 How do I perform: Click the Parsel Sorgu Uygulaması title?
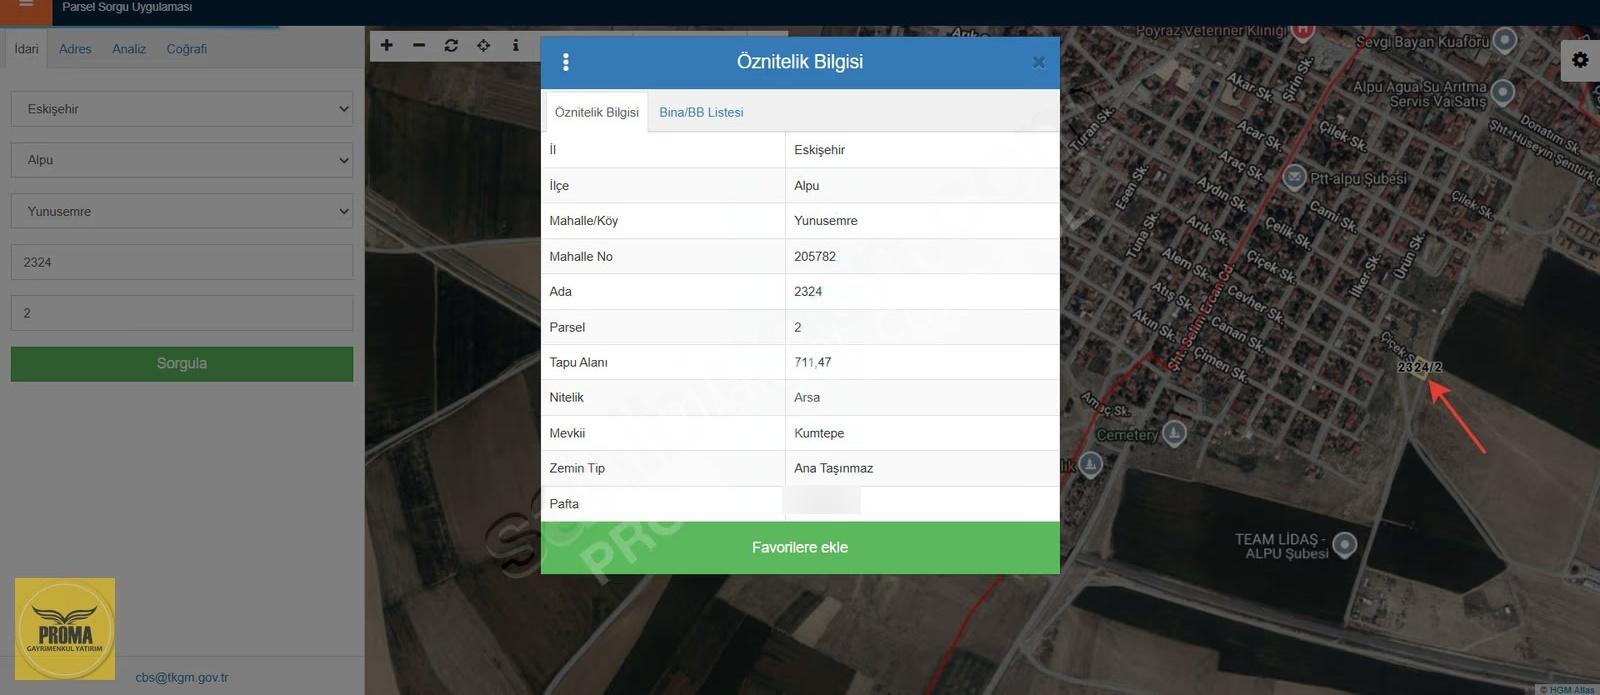tap(127, 7)
